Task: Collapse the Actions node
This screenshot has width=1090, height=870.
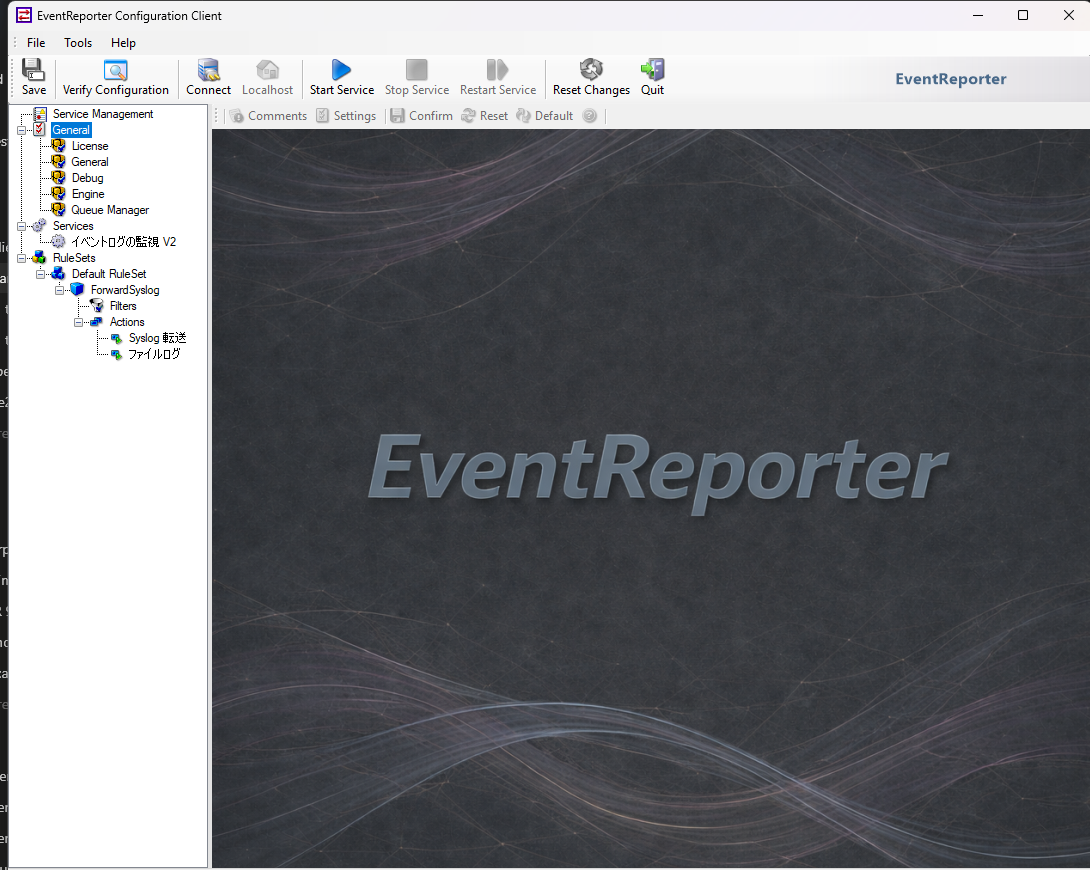Action: [x=78, y=322]
